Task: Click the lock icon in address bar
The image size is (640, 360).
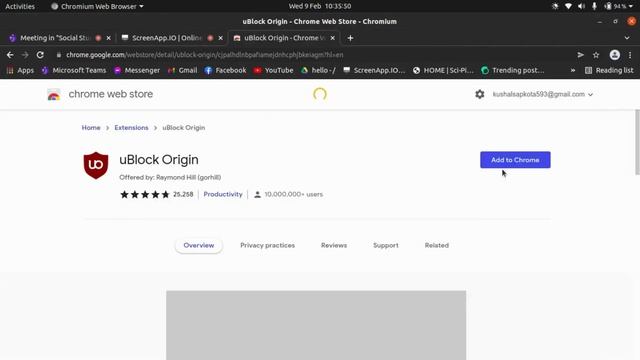Action: tap(59, 55)
